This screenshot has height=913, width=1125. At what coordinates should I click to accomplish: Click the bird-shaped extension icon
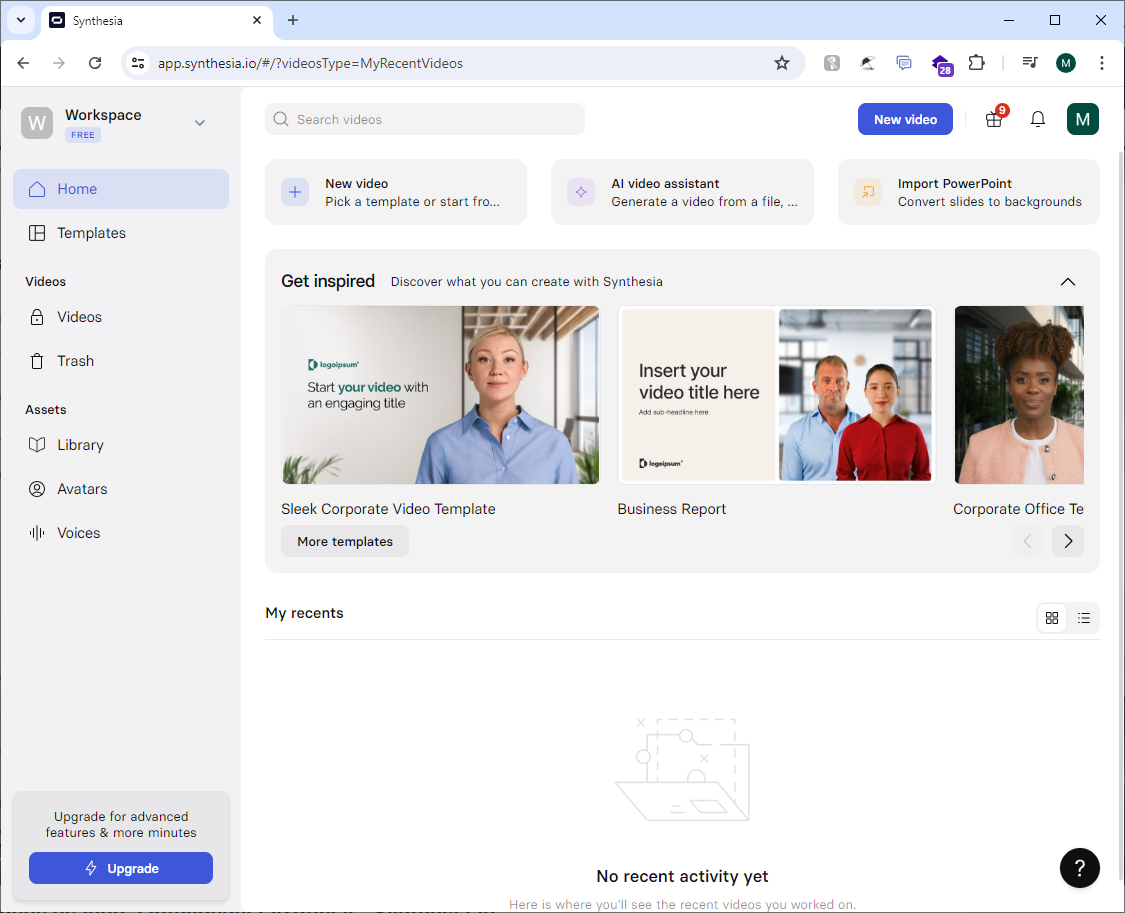click(x=867, y=63)
